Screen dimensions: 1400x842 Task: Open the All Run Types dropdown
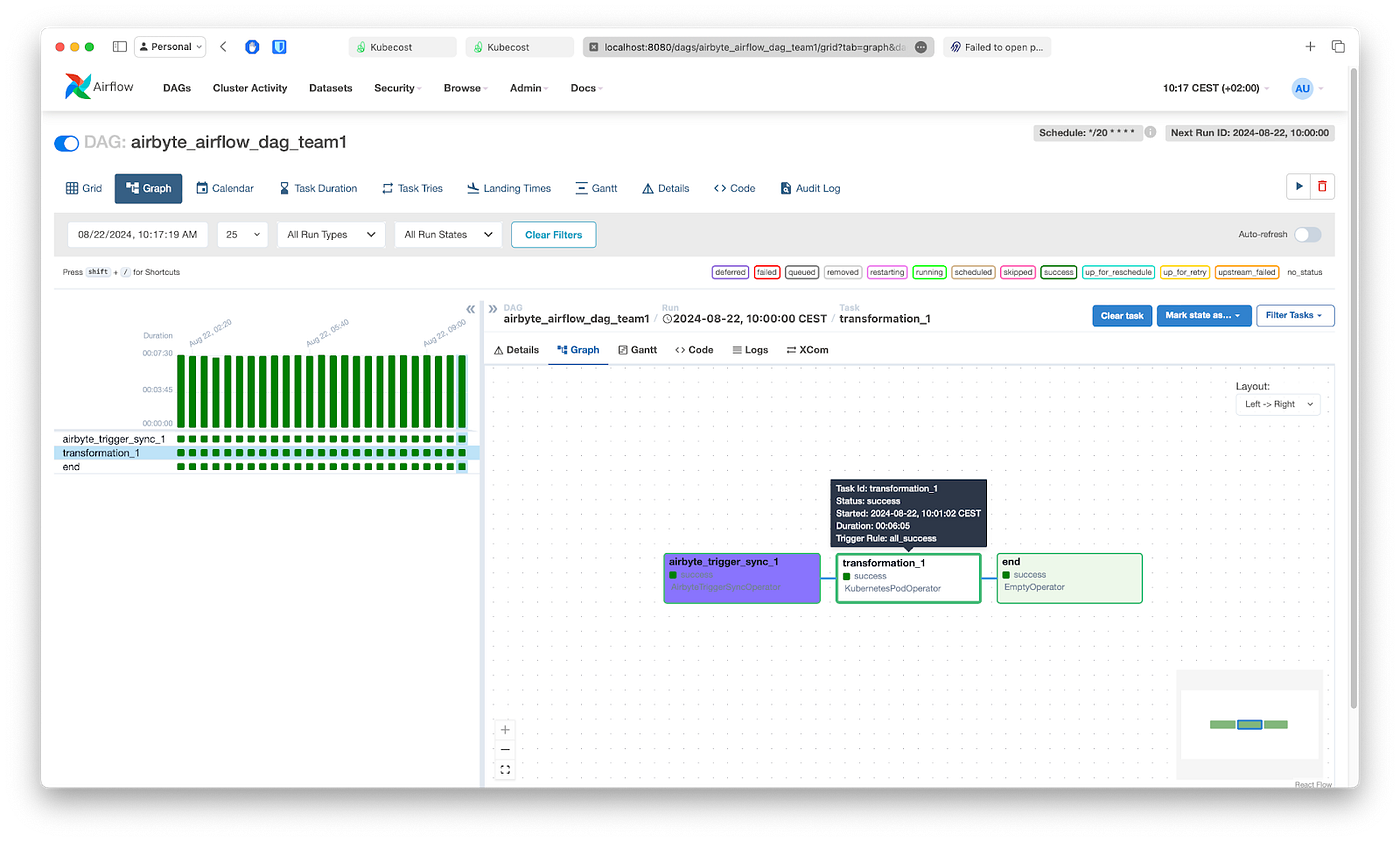point(331,235)
